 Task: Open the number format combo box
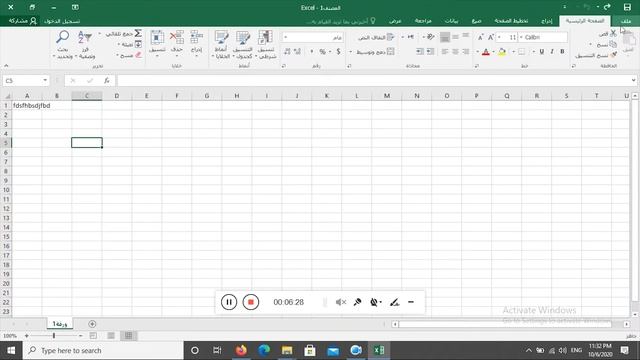(x=313, y=37)
